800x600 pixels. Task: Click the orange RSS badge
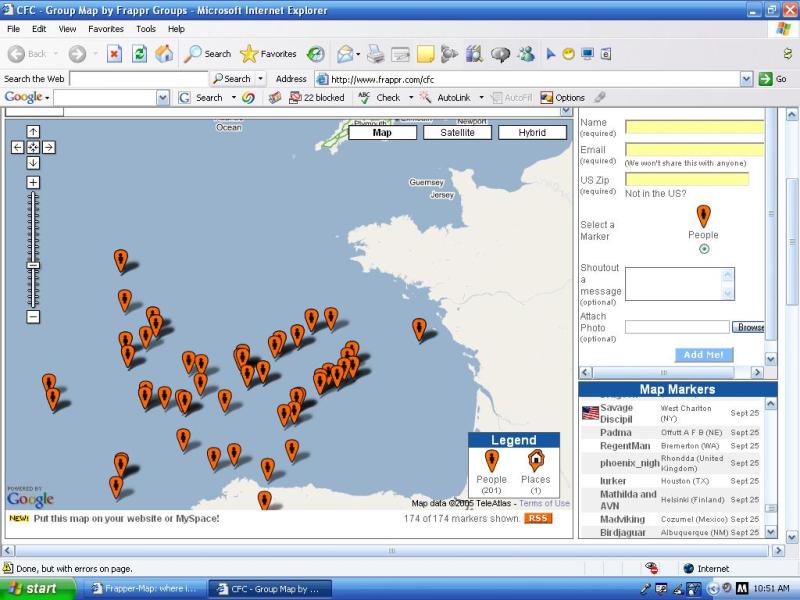[x=538, y=518]
